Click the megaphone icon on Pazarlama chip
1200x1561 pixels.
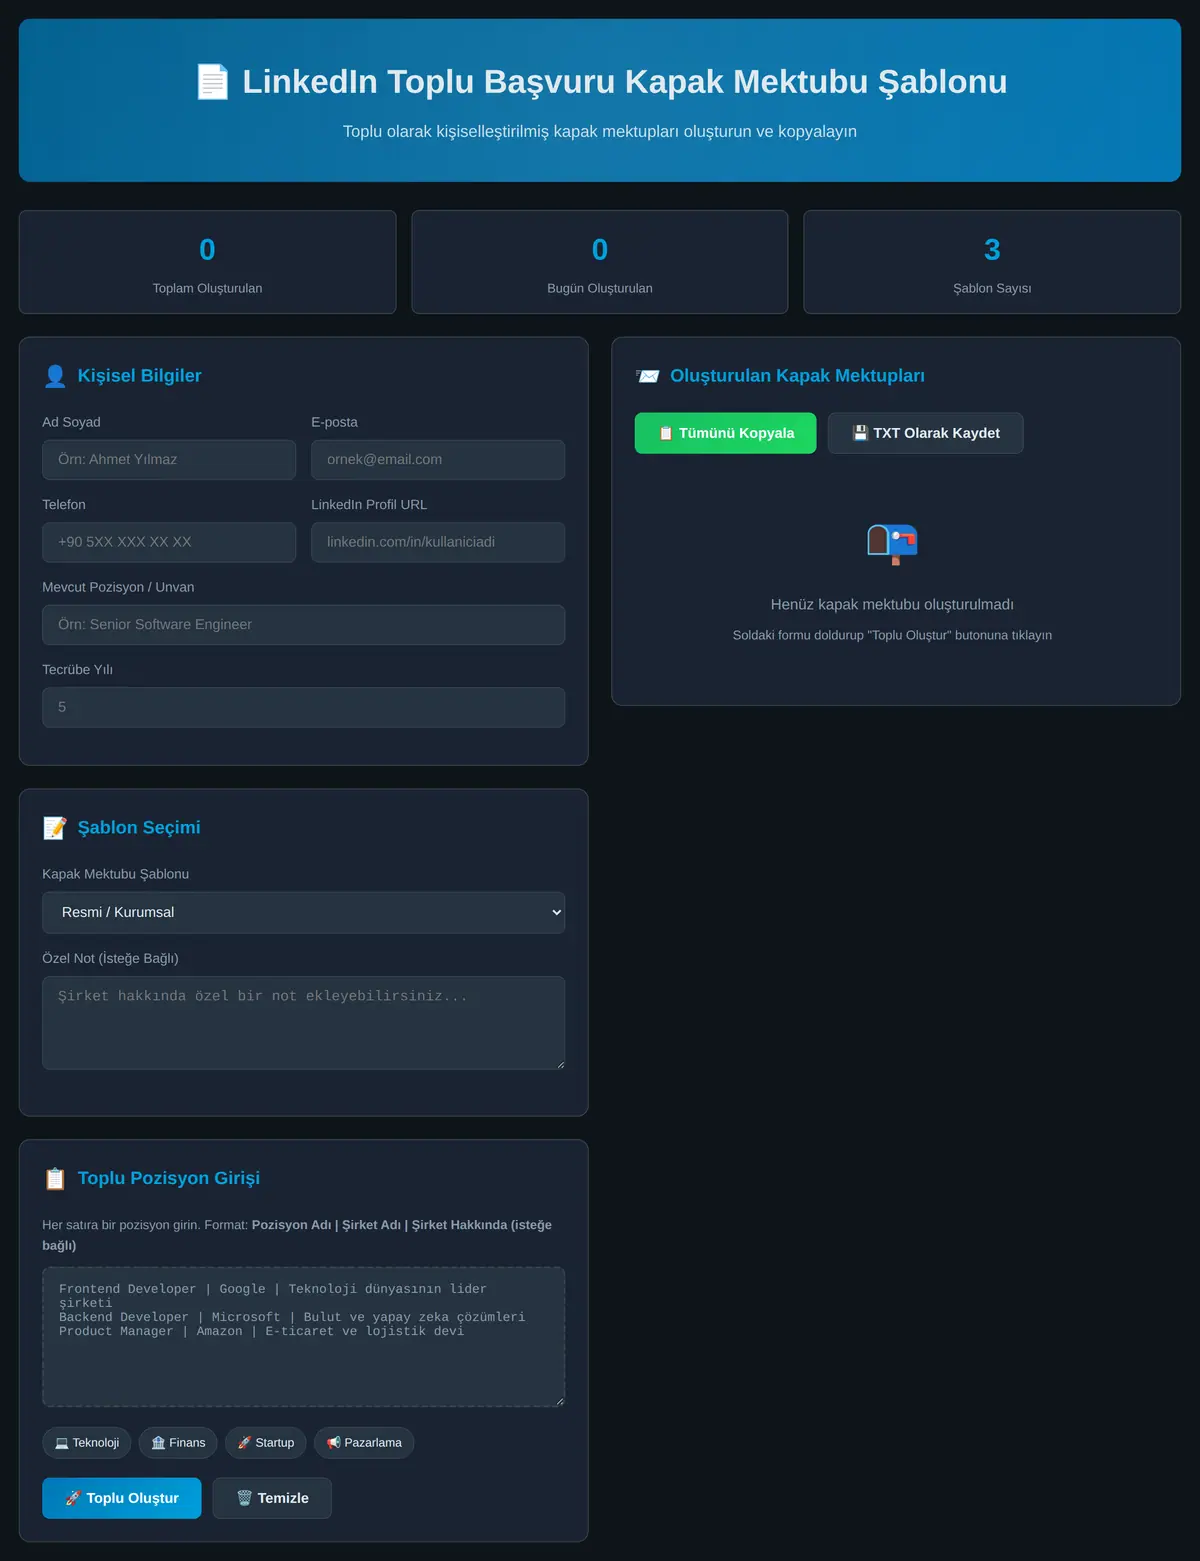[334, 1443]
